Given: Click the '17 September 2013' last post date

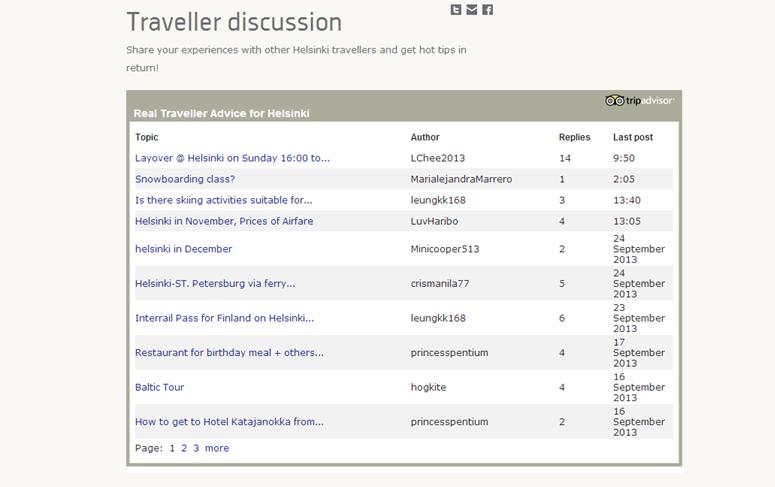Looking at the screenshot, I should [639, 353].
